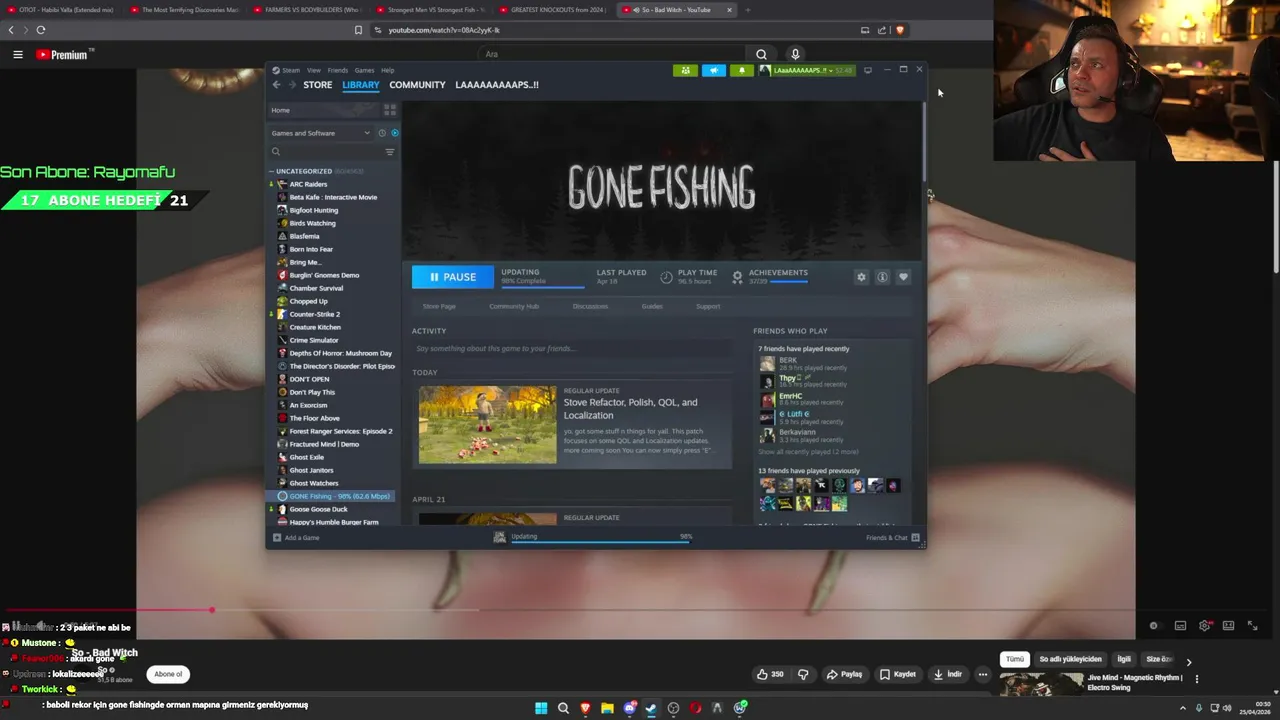Use YouTube voice search microphone
Screen dimensions: 1280x720
(795, 54)
